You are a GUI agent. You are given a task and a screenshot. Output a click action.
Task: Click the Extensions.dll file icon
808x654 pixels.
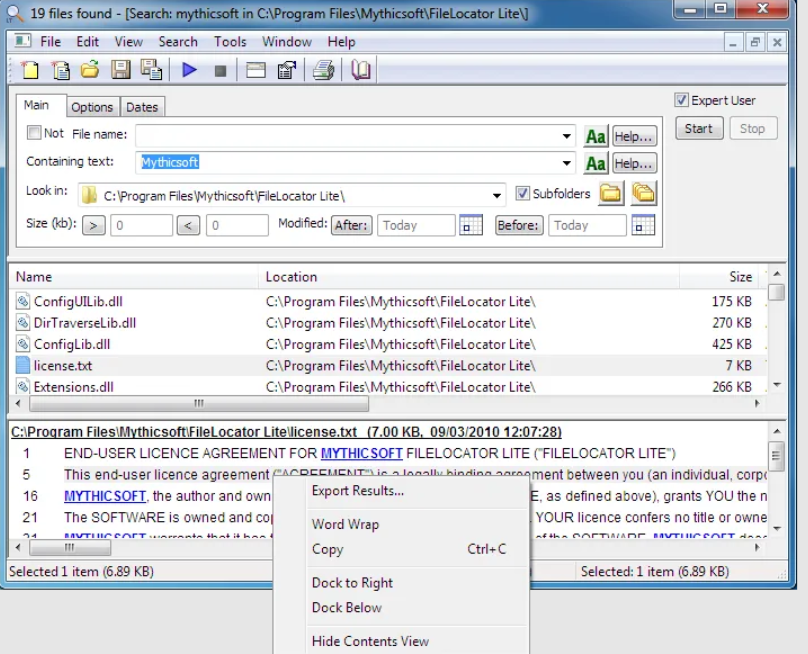pyautogui.click(x=23, y=387)
